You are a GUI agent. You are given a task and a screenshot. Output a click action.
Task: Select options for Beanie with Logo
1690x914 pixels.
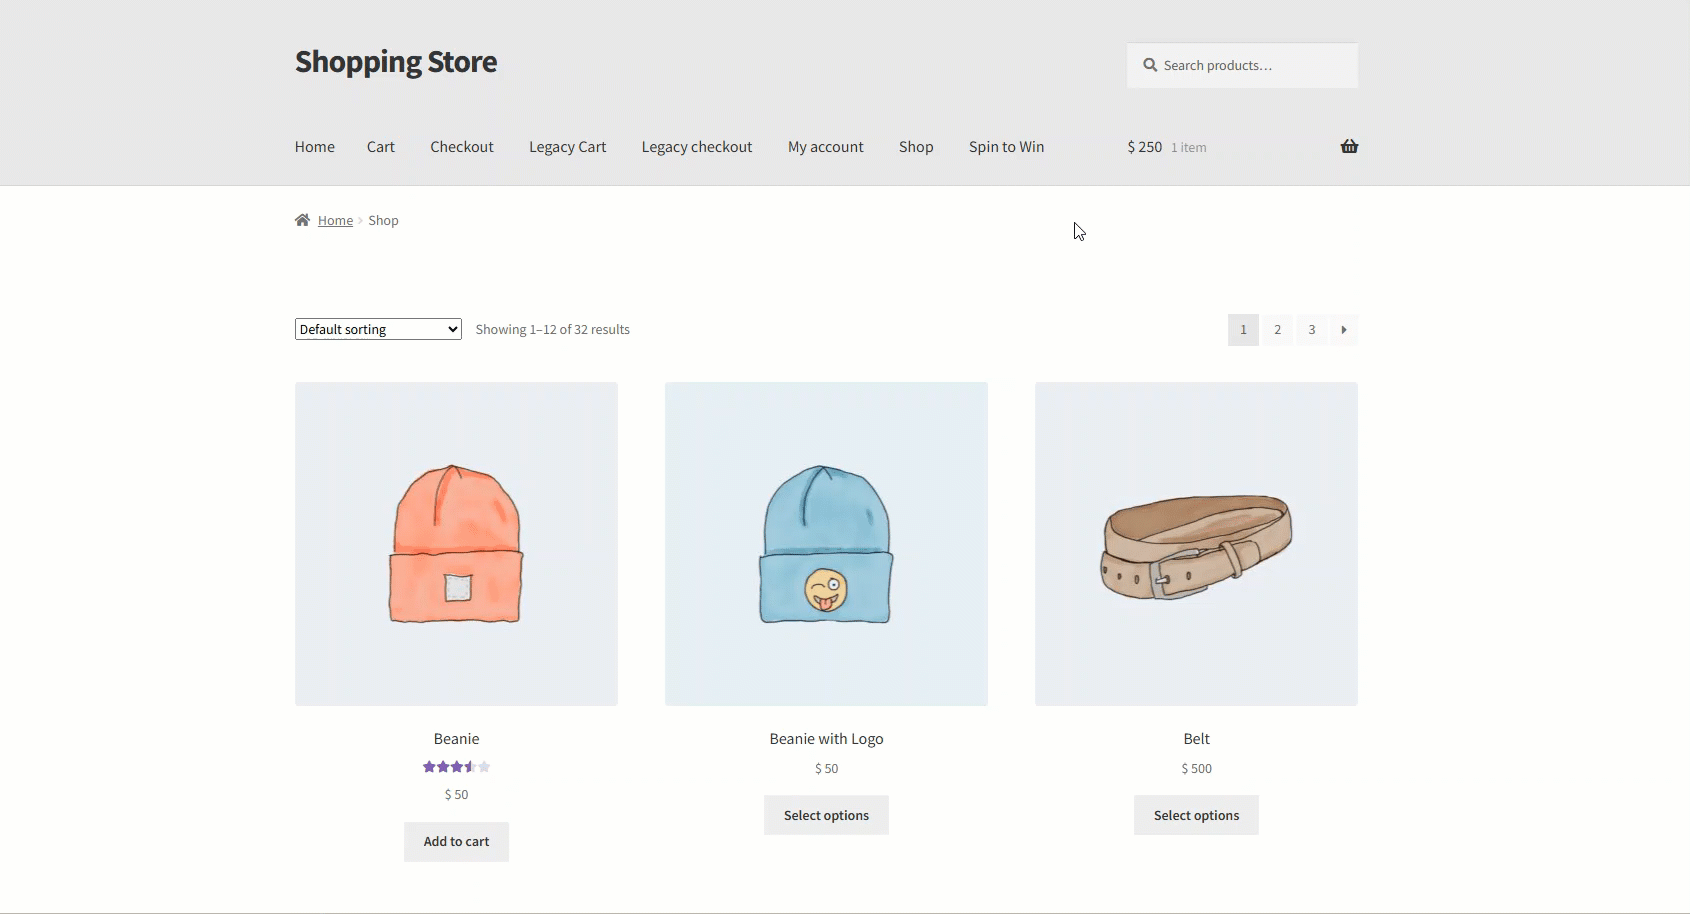826,815
